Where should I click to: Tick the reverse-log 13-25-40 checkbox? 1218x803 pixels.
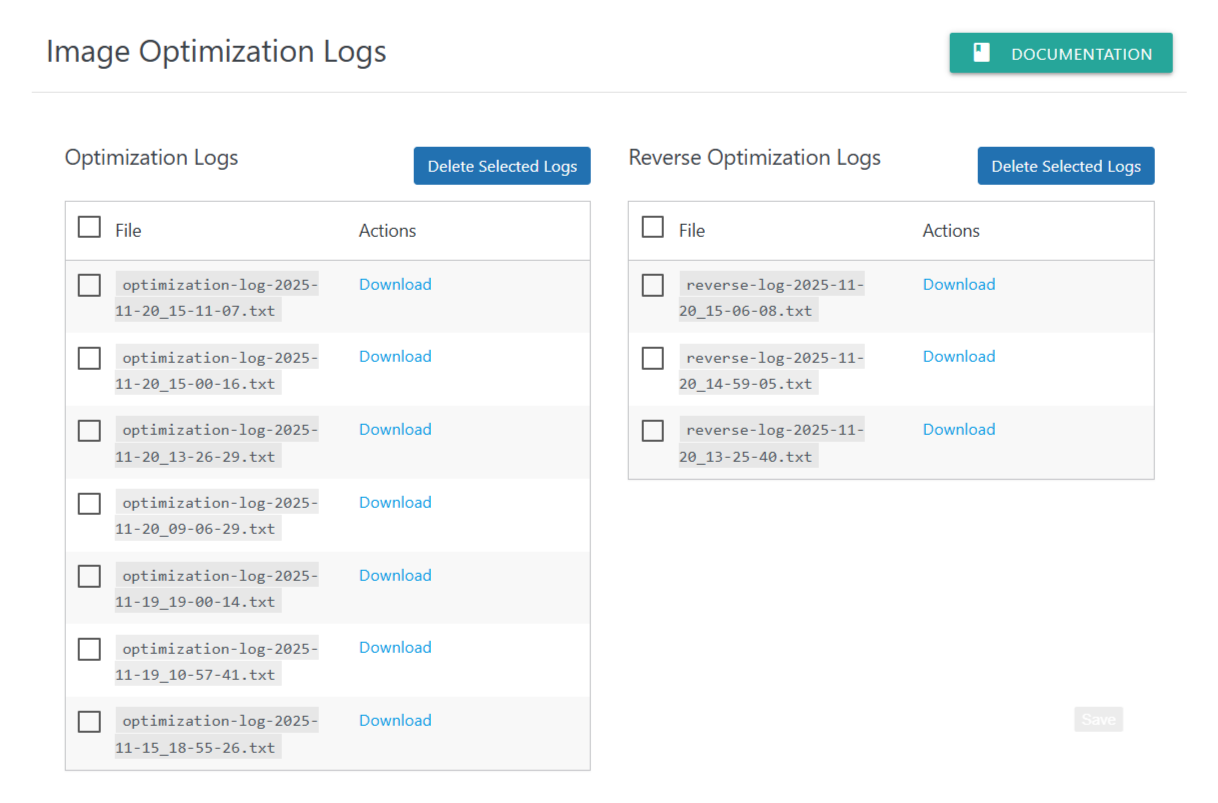653,431
